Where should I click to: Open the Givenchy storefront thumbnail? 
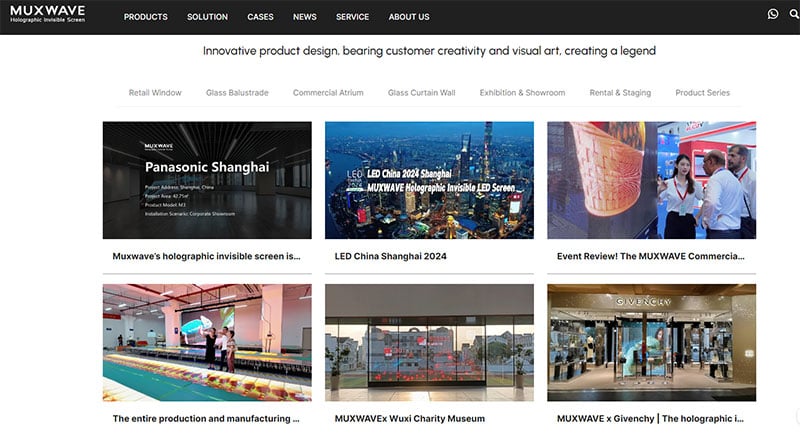[652, 343]
